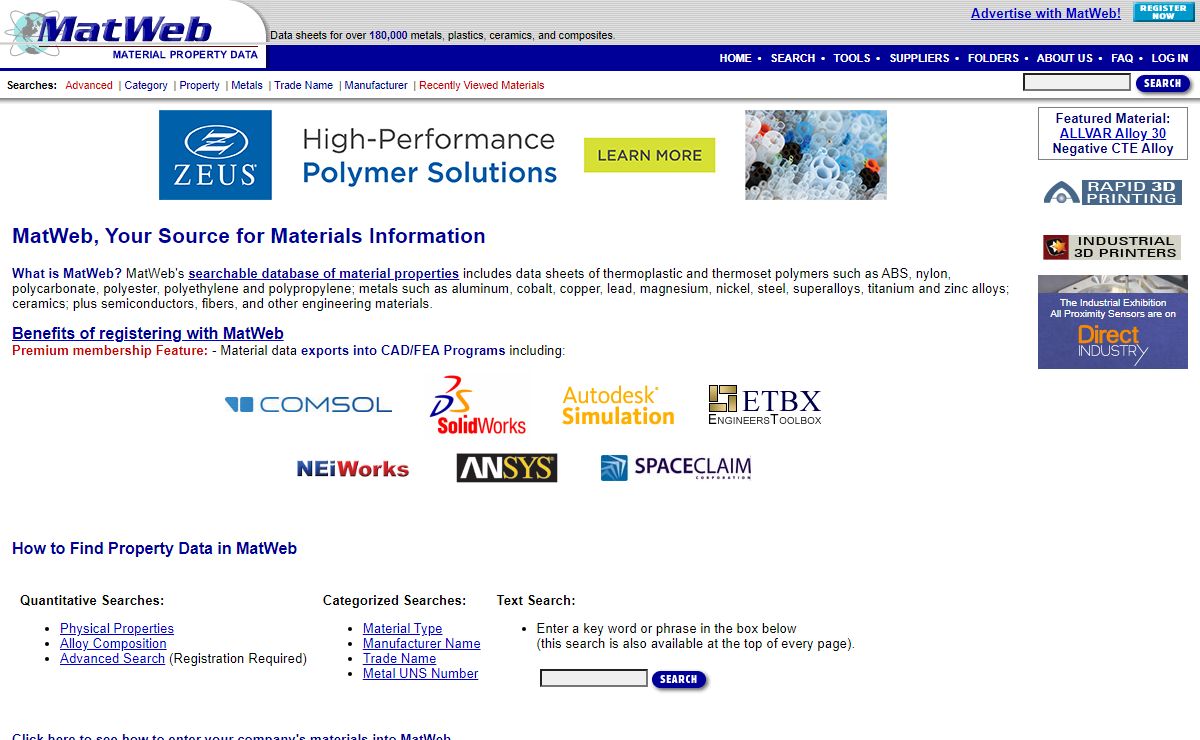Click the COMSOL logo
1200x740 pixels.
click(x=308, y=404)
